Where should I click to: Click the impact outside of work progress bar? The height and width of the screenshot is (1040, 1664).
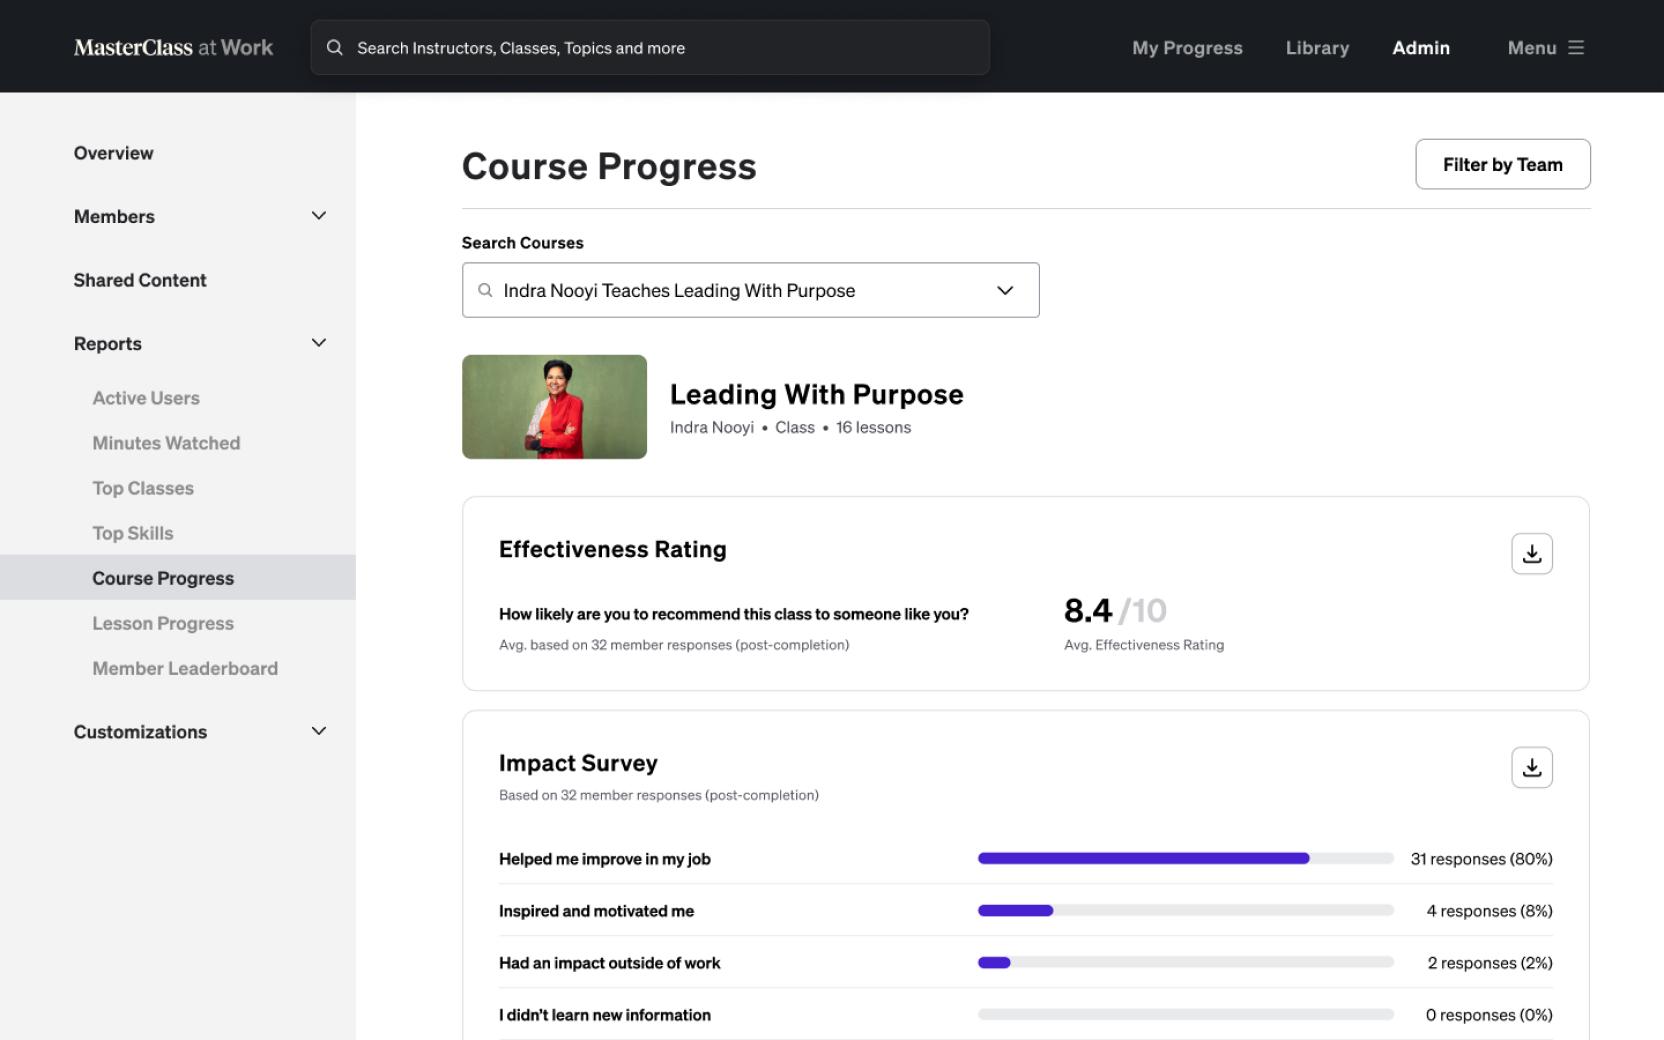click(1186, 962)
